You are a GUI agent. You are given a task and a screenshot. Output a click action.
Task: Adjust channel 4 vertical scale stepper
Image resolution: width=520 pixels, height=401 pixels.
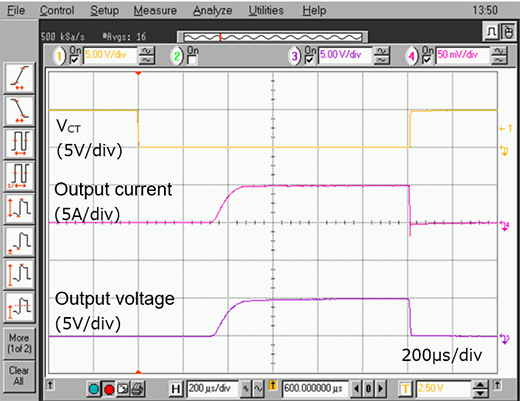(499, 55)
